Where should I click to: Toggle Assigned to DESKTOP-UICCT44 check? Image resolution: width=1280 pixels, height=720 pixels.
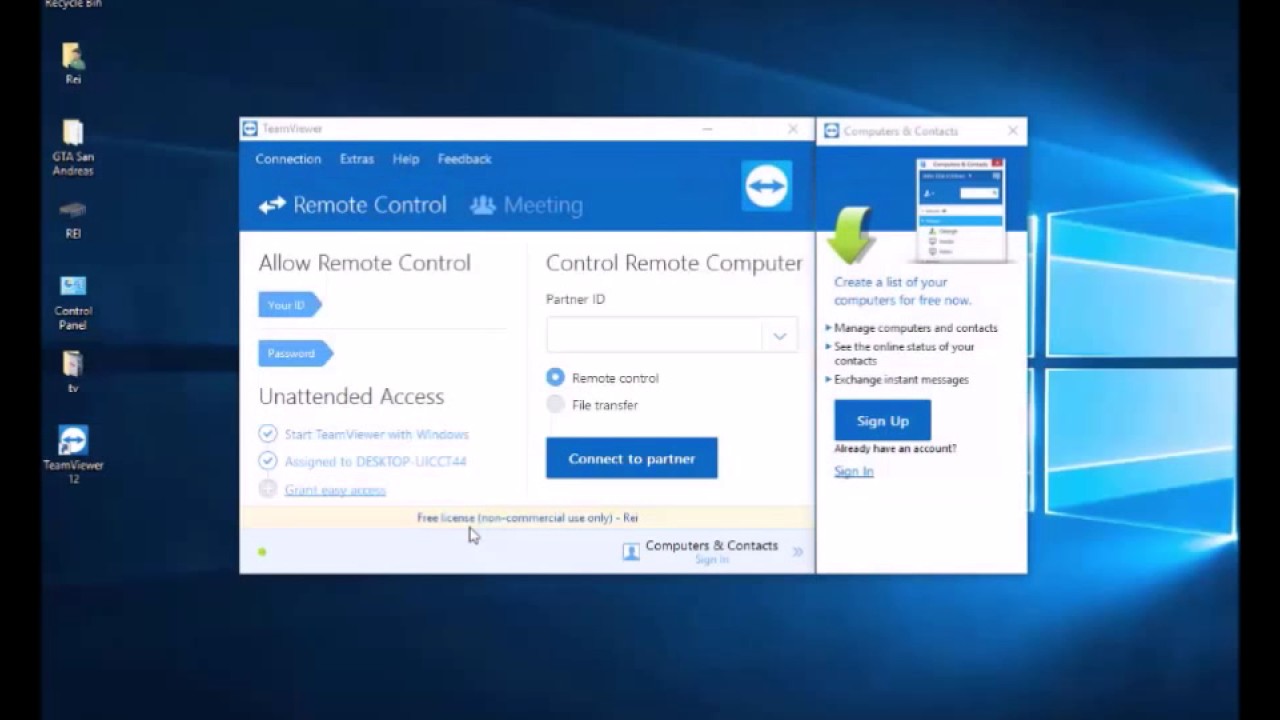(267, 461)
